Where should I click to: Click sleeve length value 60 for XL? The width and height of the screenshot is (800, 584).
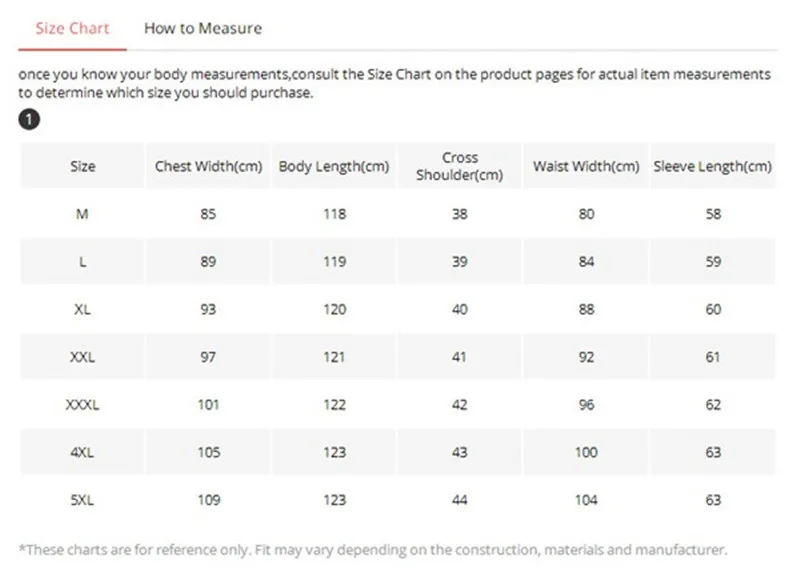[x=713, y=310]
